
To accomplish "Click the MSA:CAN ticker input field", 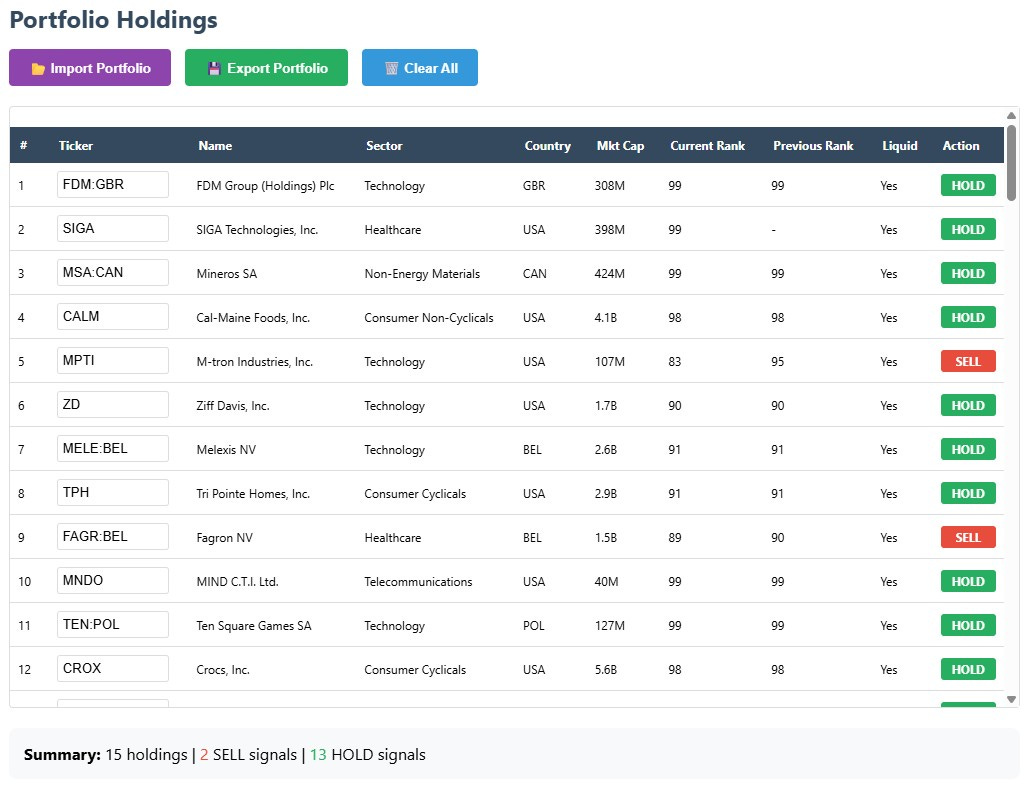I will point(112,273).
